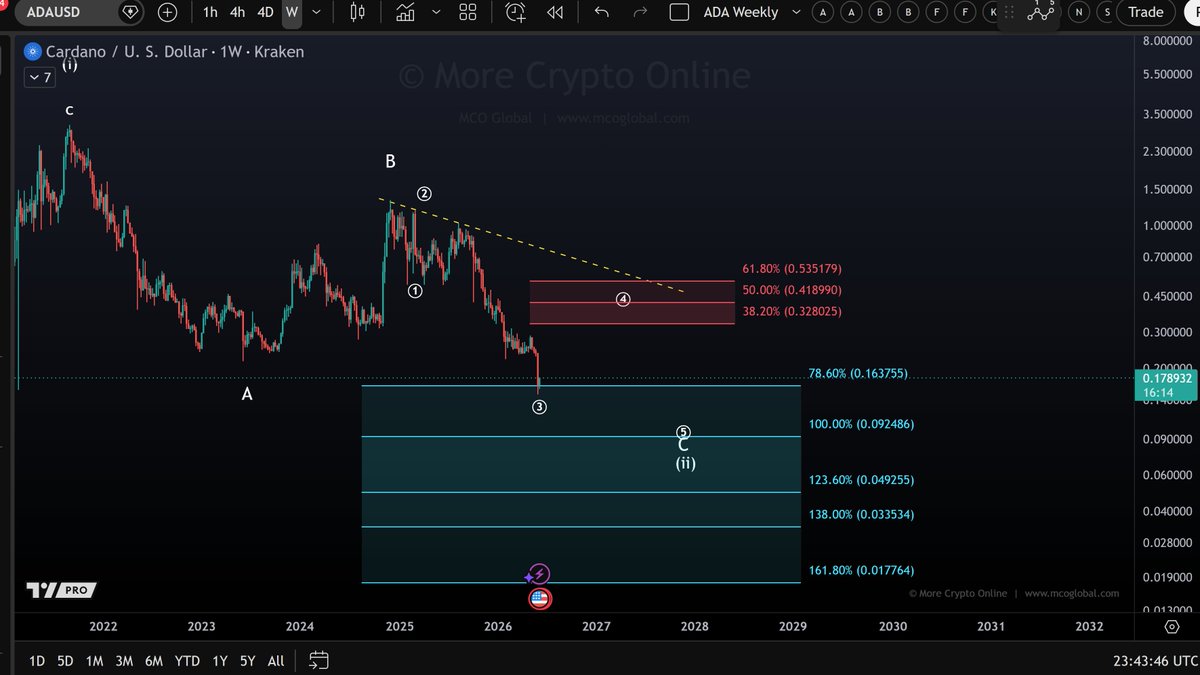This screenshot has height=675, width=1200.
Task: Create an alert with the clock-plus icon
Action: point(515,13)
